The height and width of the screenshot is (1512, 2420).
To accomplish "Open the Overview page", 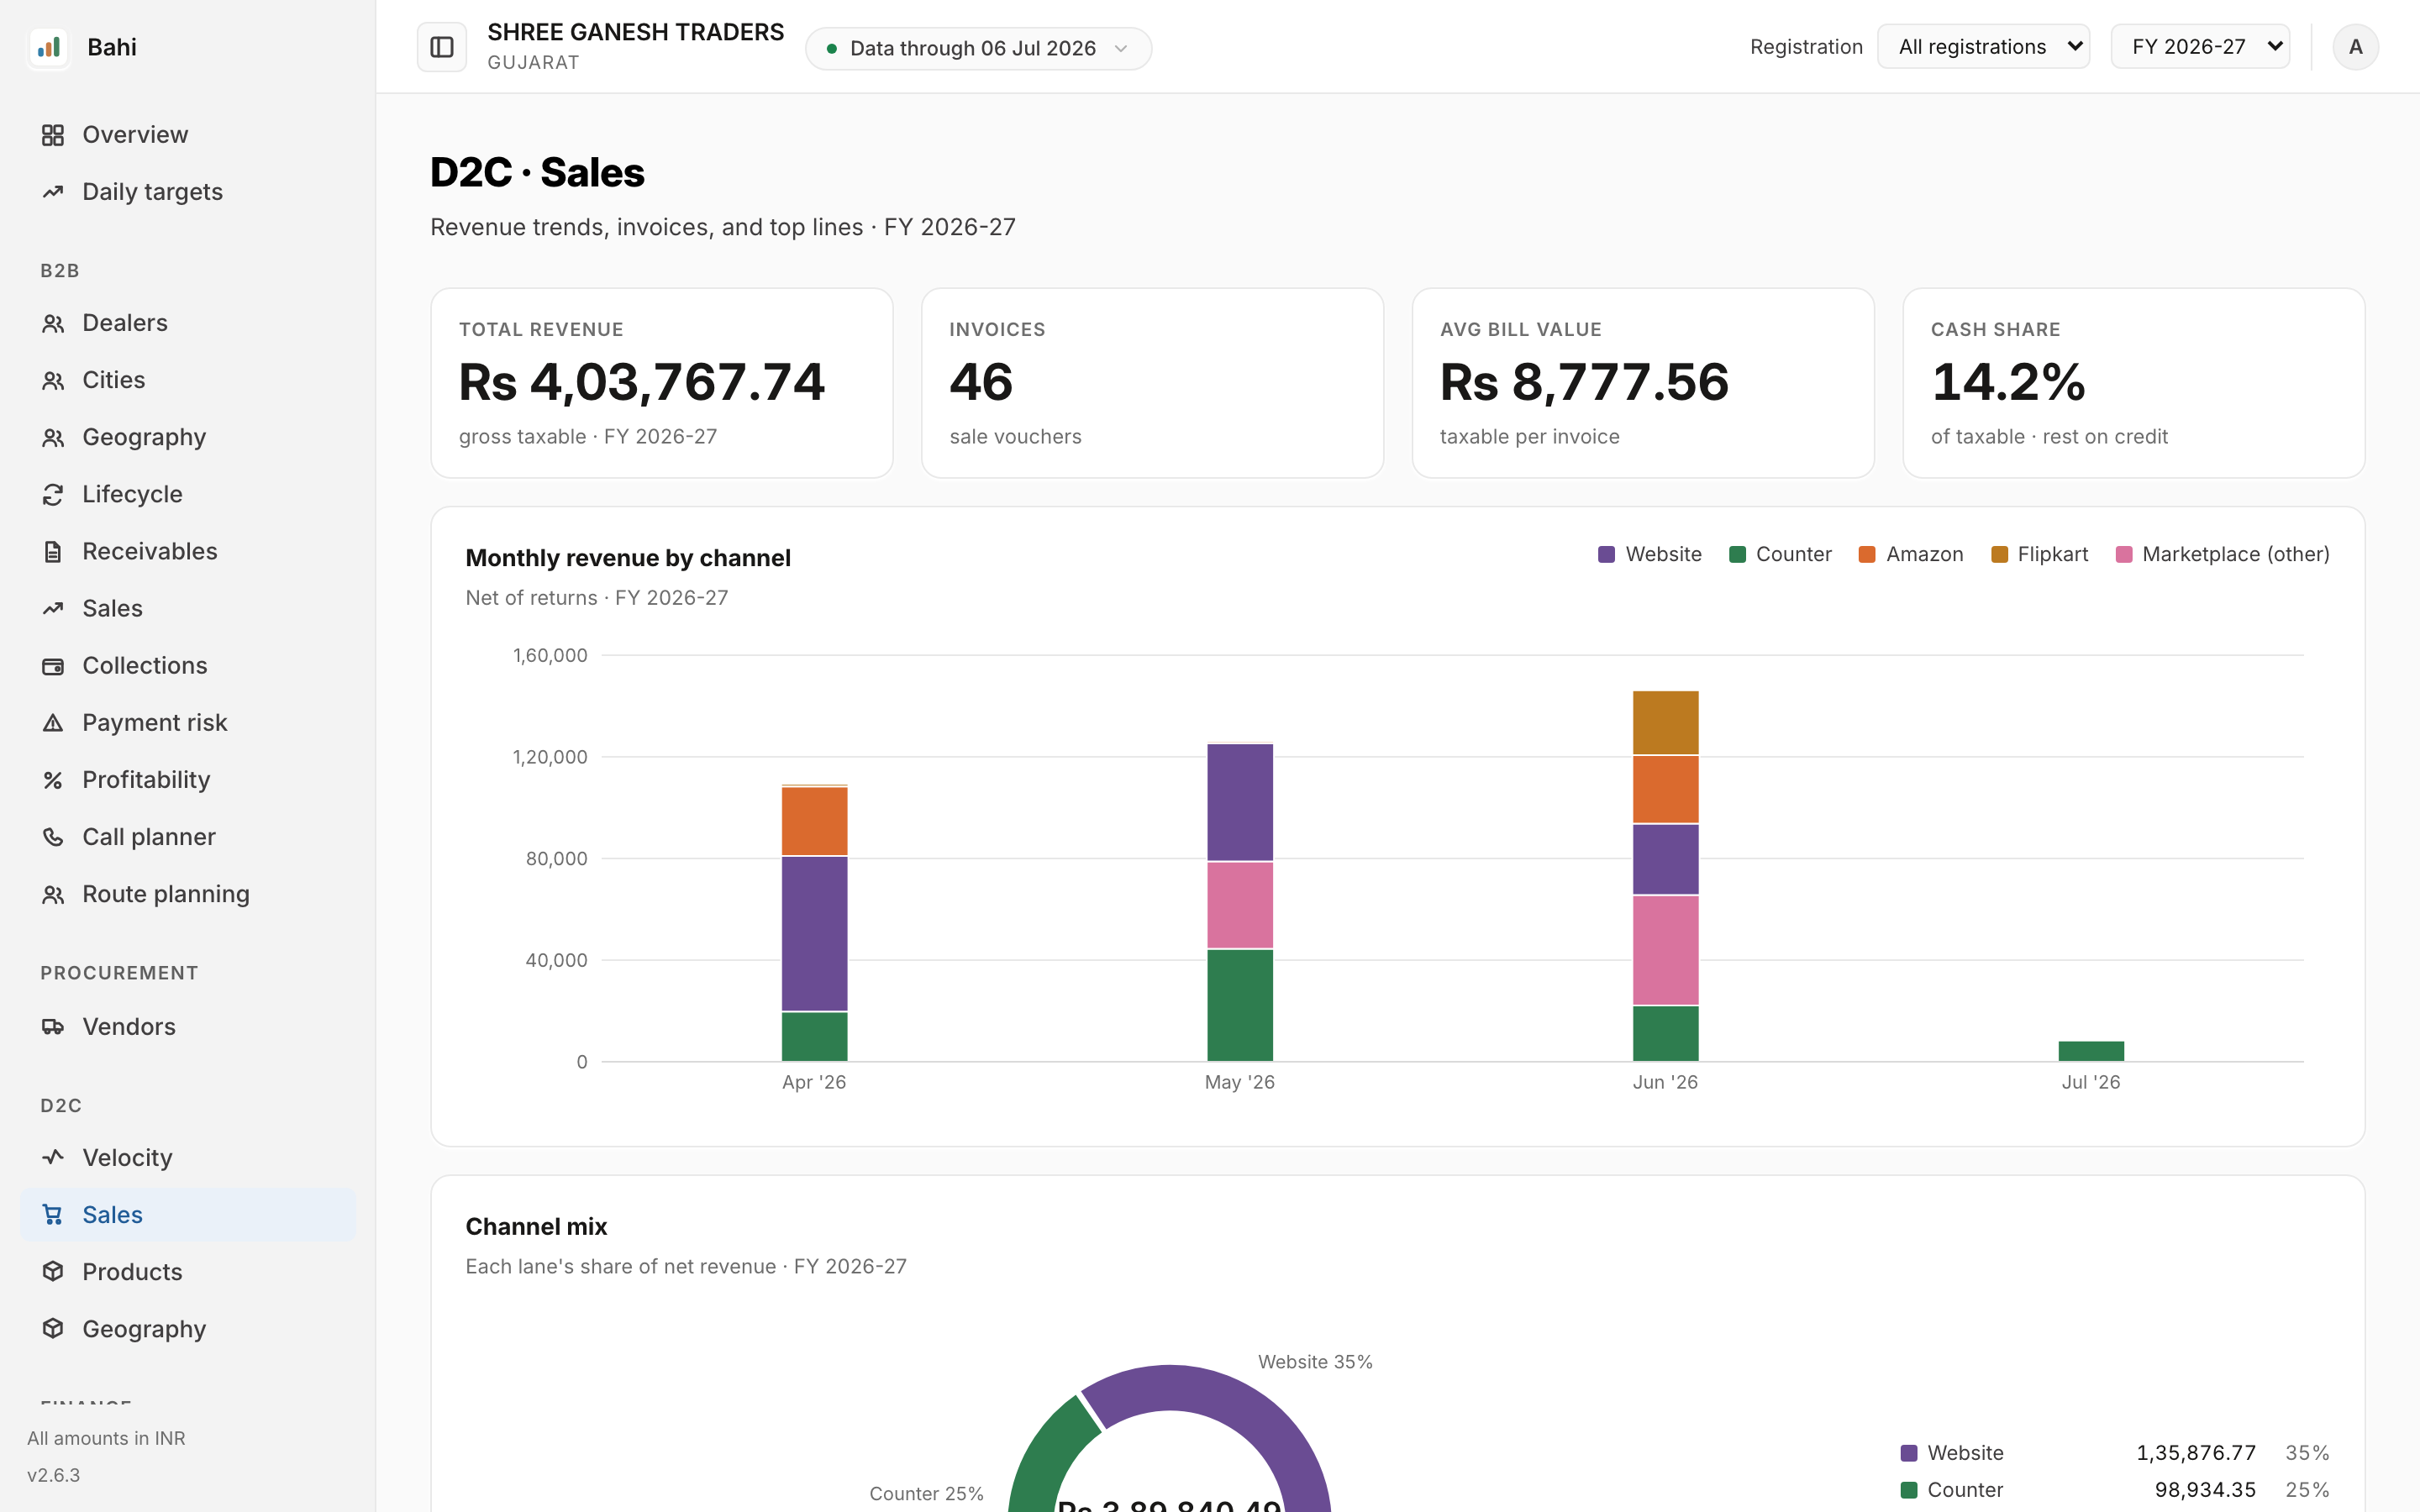I will pyautogui.click(x=188, y=135).
